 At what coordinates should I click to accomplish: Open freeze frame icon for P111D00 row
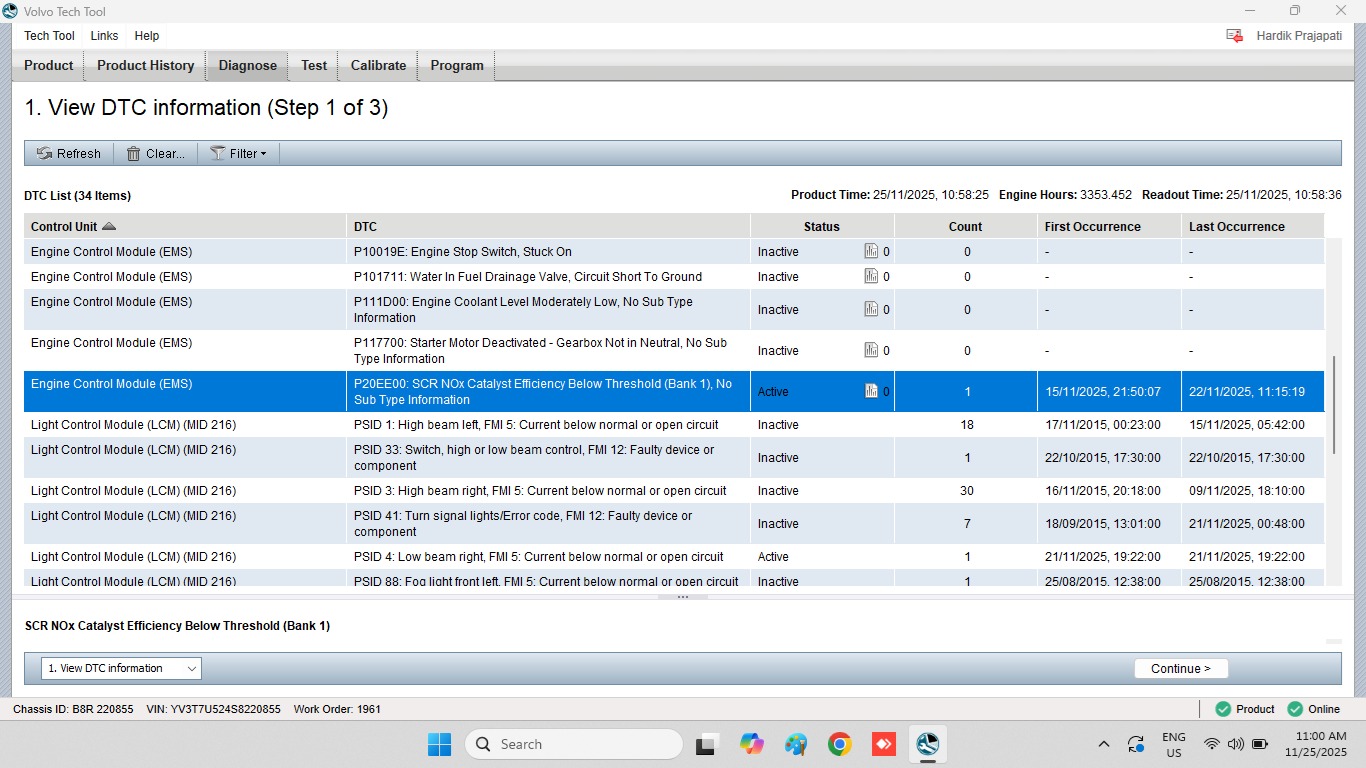pos(871,310)
